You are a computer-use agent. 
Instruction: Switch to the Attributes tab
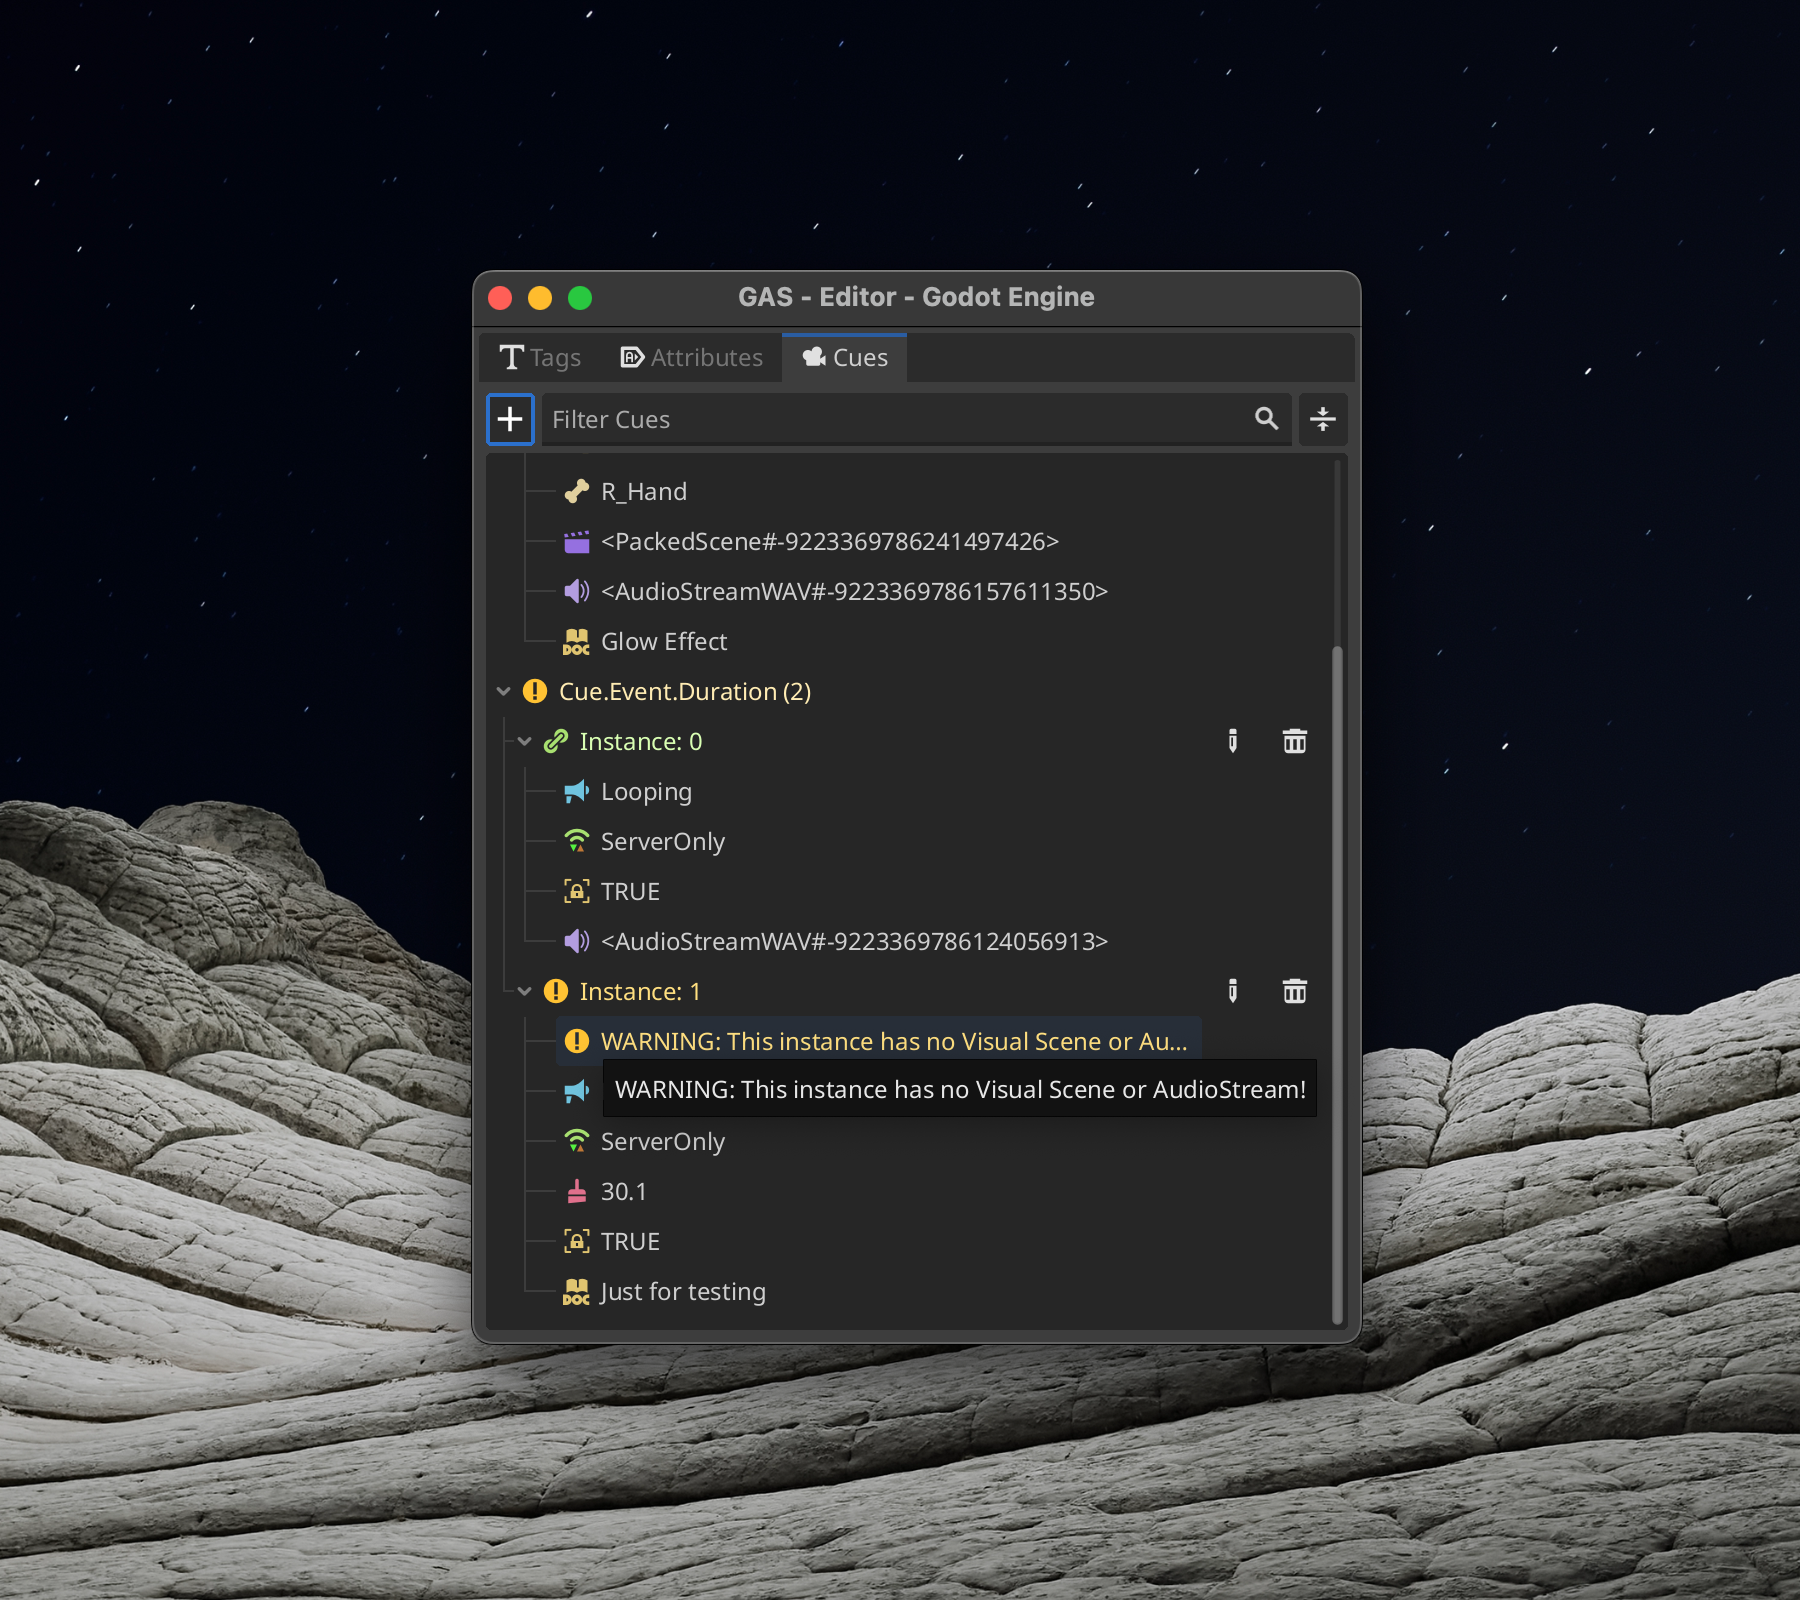pyautogui.click(x=691, y=358)
